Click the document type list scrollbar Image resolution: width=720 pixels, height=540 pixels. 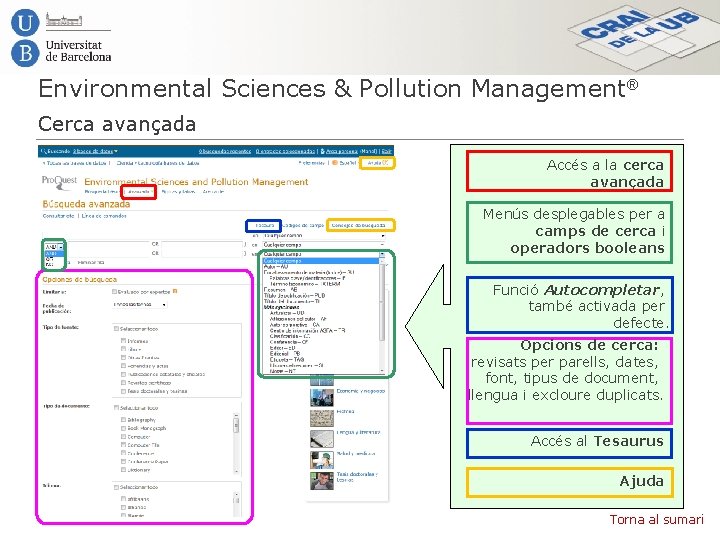click(x=236, y=444)
